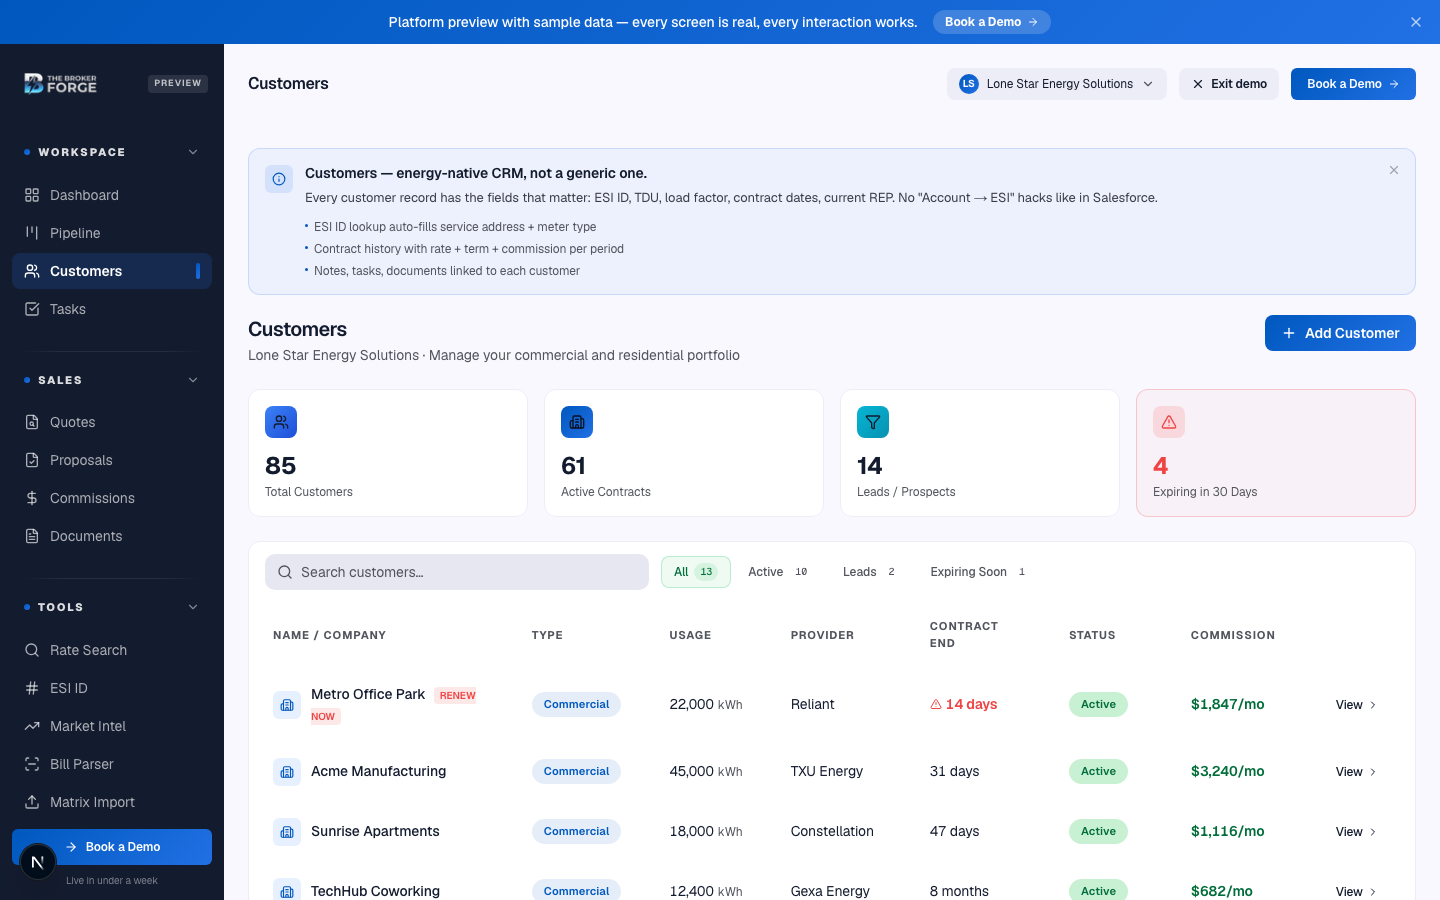Open the Lone Star Energy Solutions dropdown
Image resolution: width=1440 pixels, height=900 pixels.
[x=1056, y=84]
